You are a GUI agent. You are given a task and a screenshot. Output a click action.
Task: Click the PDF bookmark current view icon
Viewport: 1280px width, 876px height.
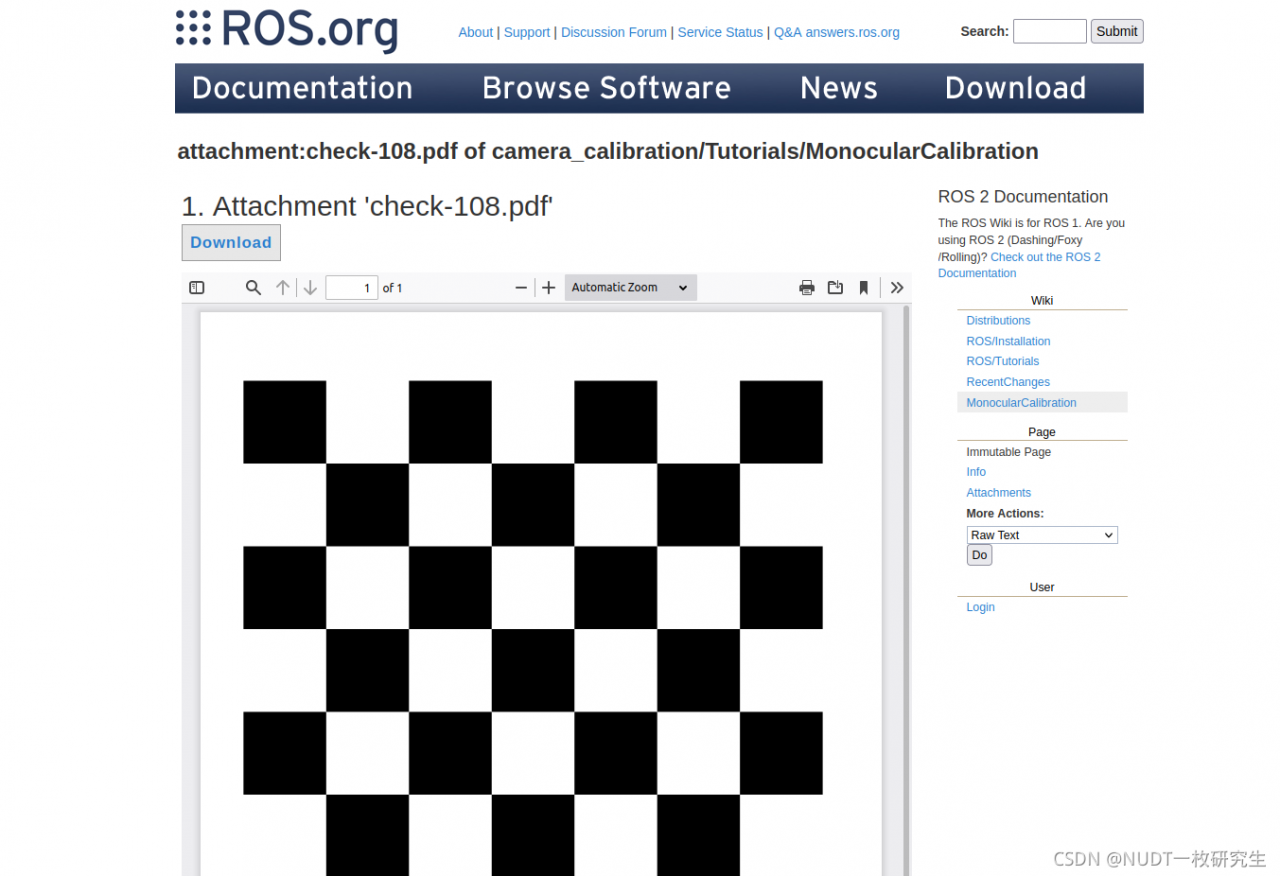tap(864, 288)
